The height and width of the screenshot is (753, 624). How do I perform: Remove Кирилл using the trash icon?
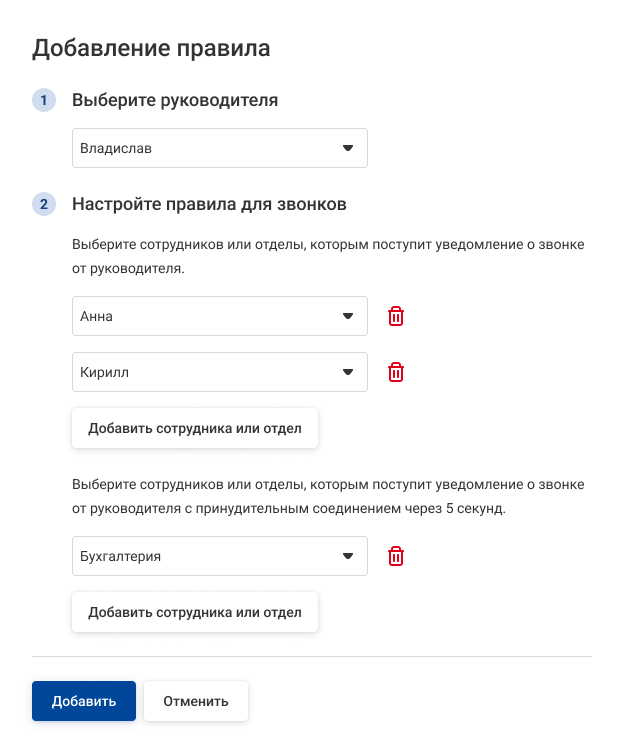coord(396,372)
